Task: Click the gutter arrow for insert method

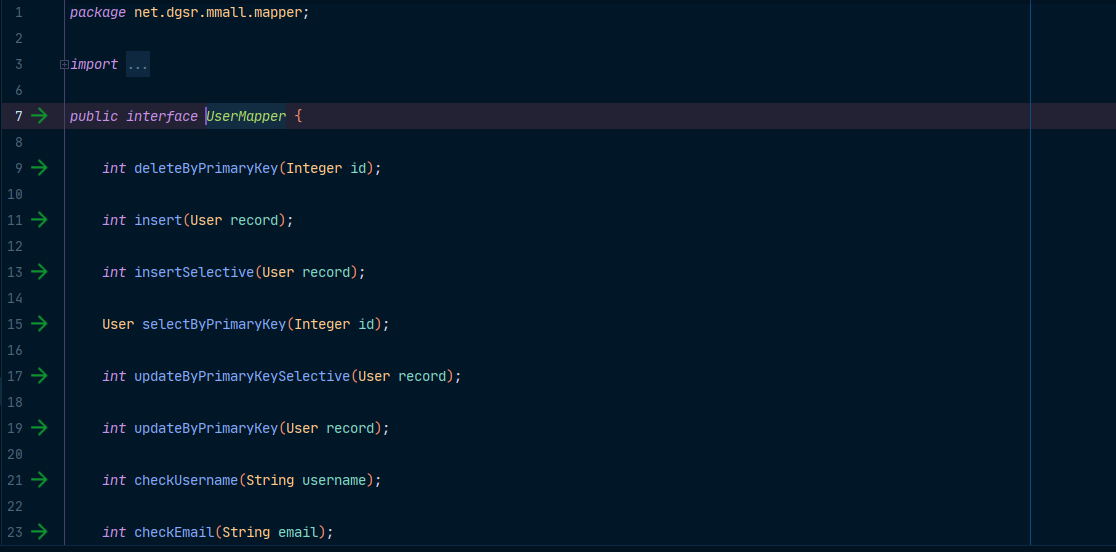Action: [39, 220]
